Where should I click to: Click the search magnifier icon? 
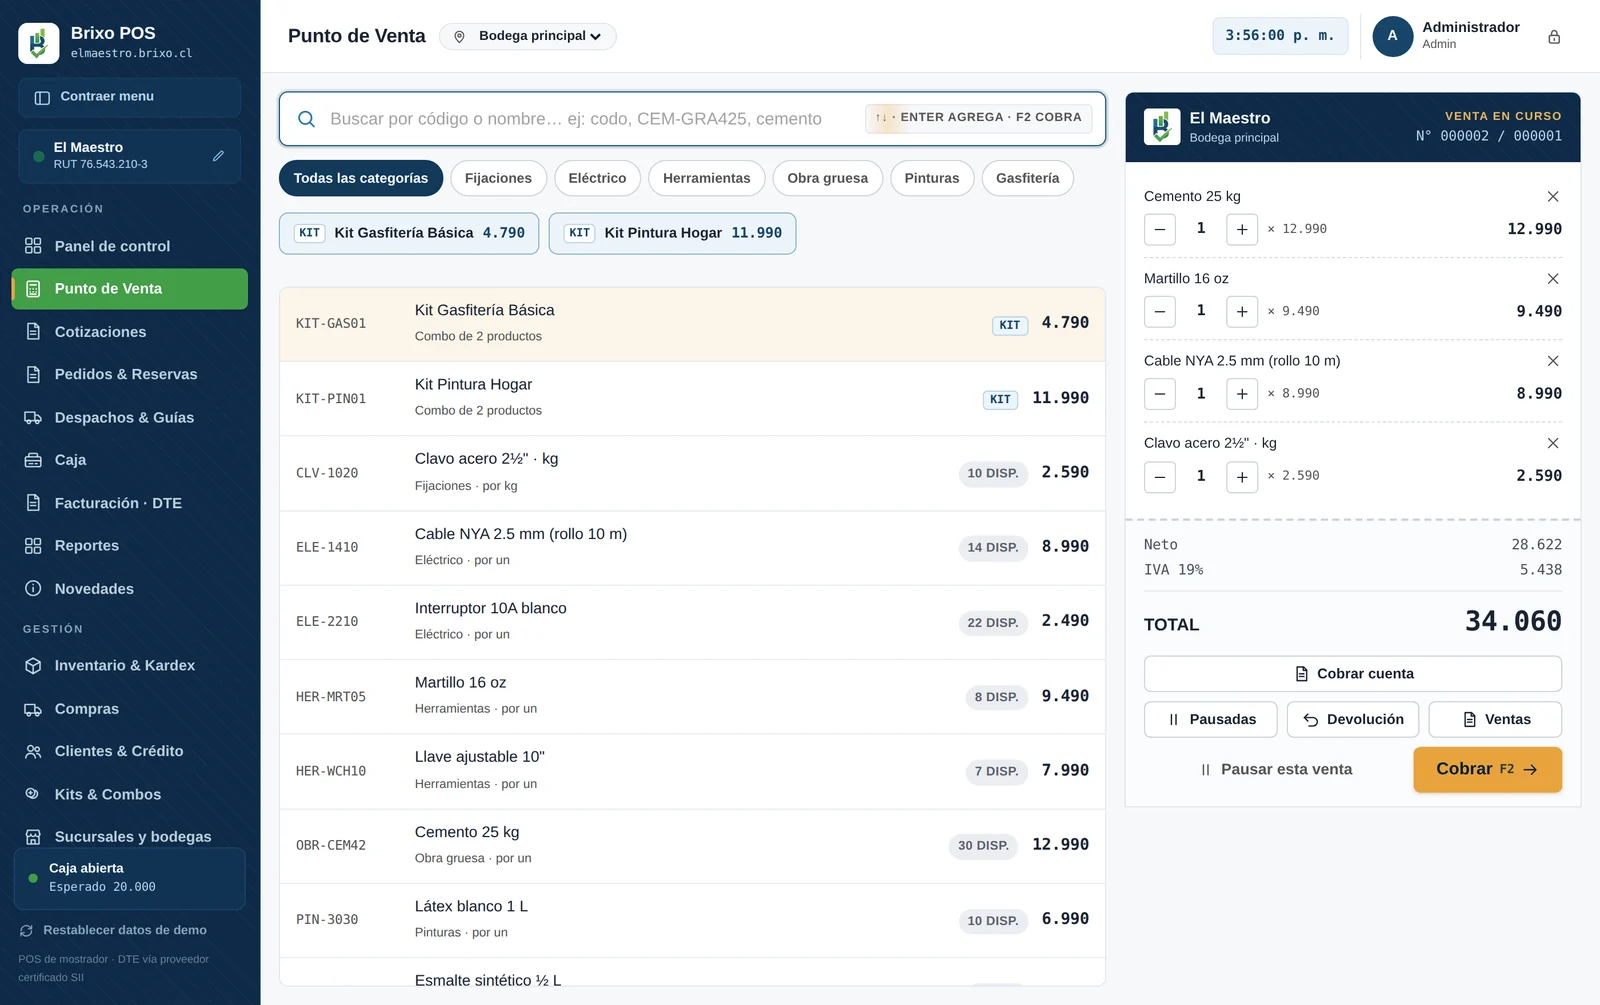(x=307, y=119)
